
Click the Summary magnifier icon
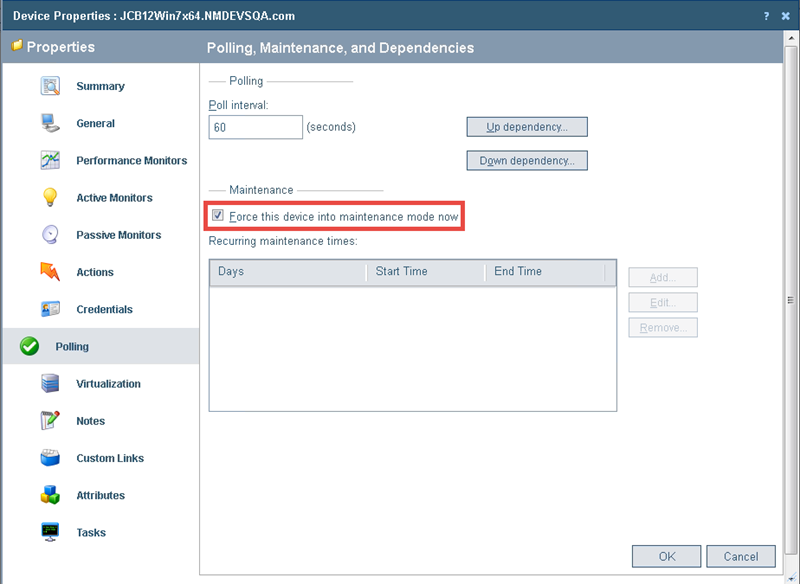pos(51,86)
